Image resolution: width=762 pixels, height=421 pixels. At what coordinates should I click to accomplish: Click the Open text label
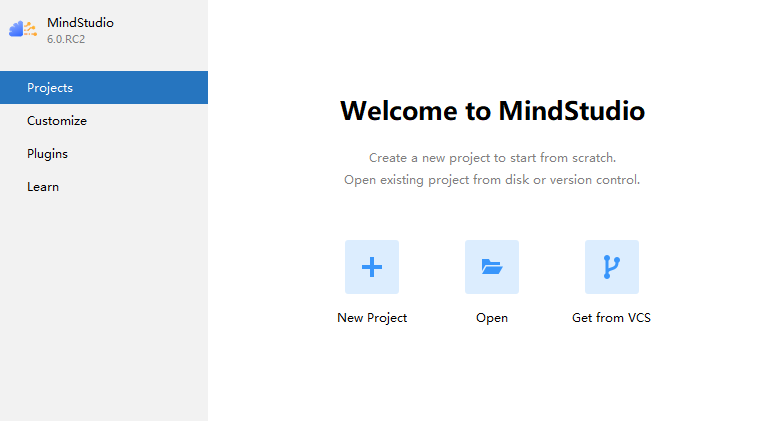492,318
